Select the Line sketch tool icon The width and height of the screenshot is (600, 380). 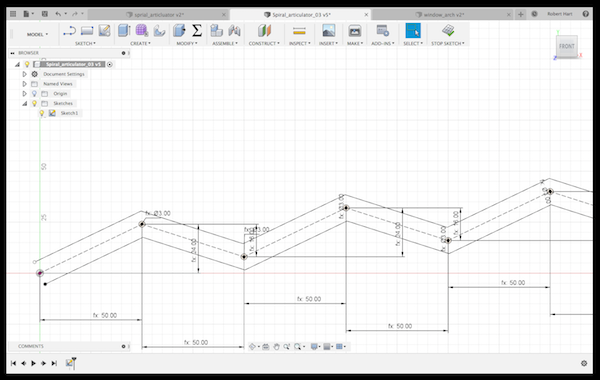coord(69,31)
